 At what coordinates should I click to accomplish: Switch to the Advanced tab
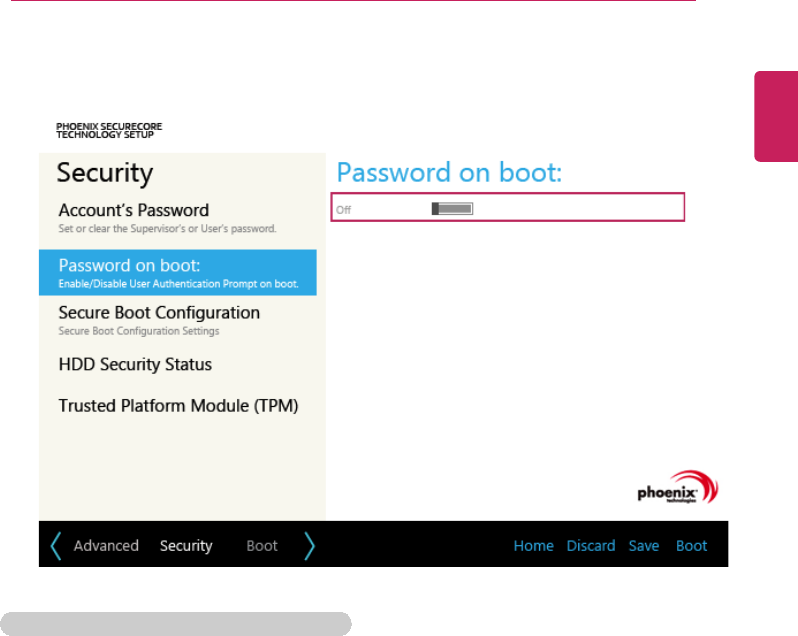click(x=106, y=546)
